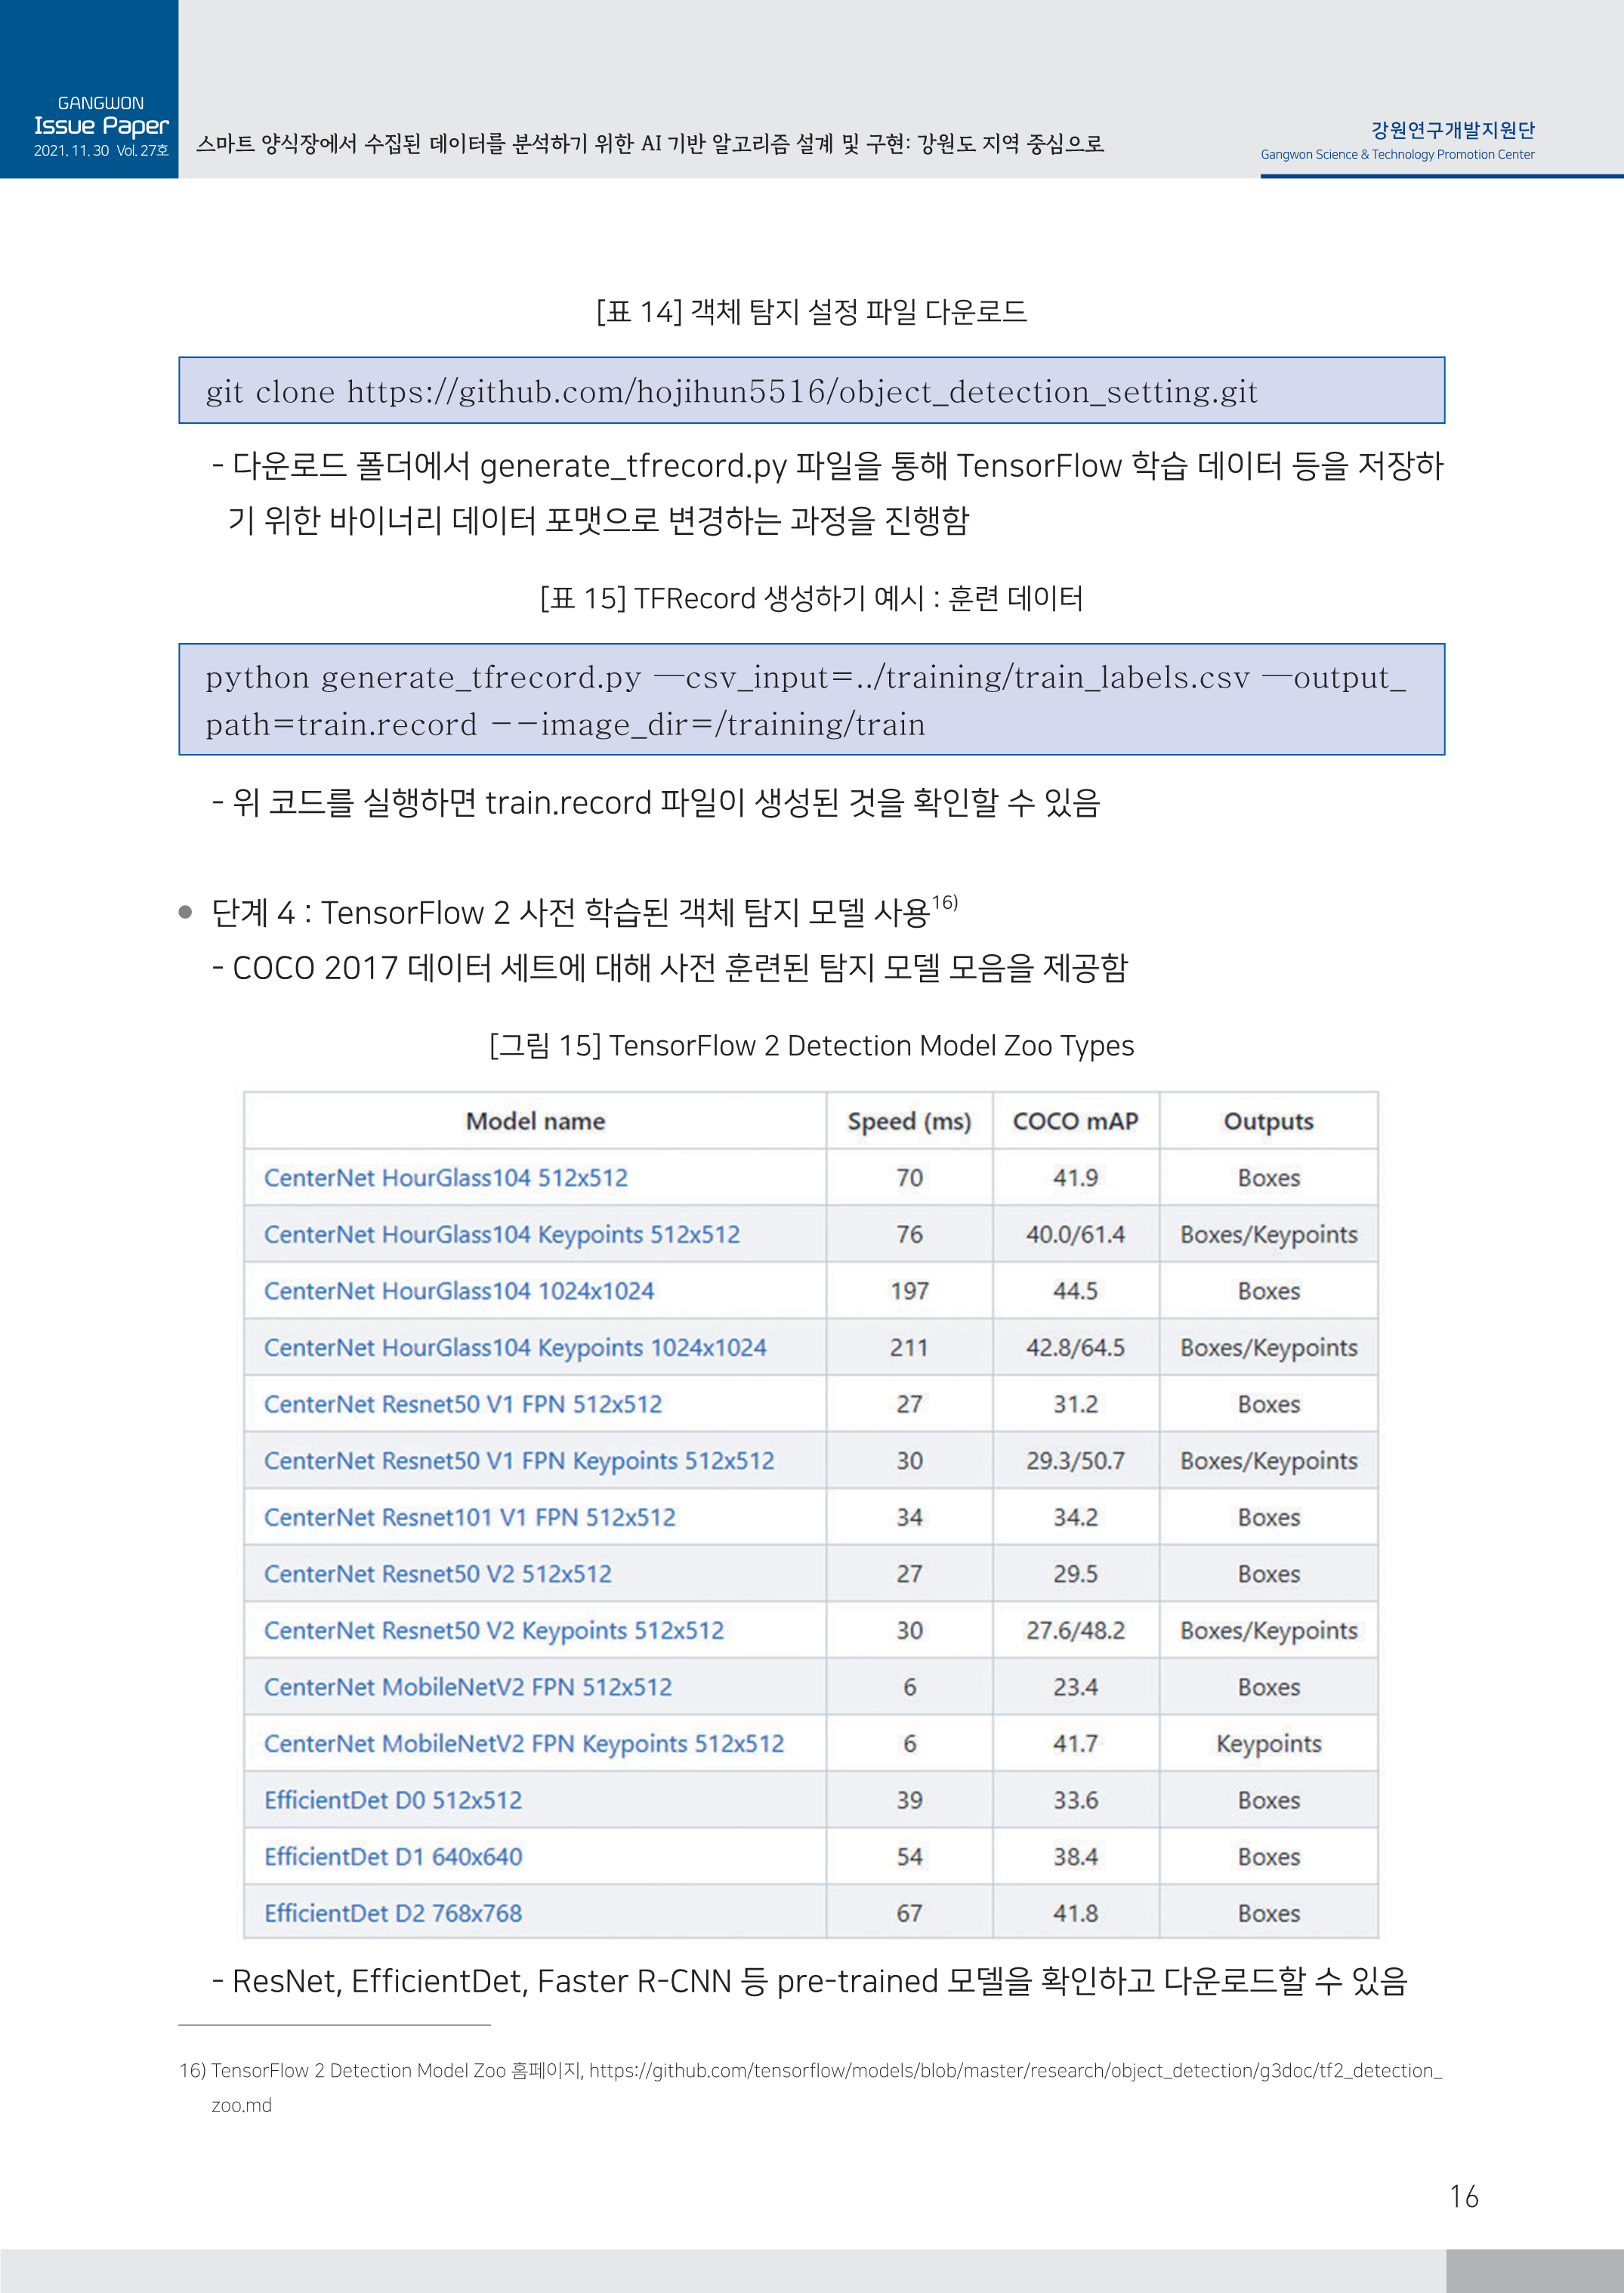Click CenterNet Resnet50 V1 FPN Keypoints link
This screenshot has width=1624, height=2293.
click(518, 1460)
